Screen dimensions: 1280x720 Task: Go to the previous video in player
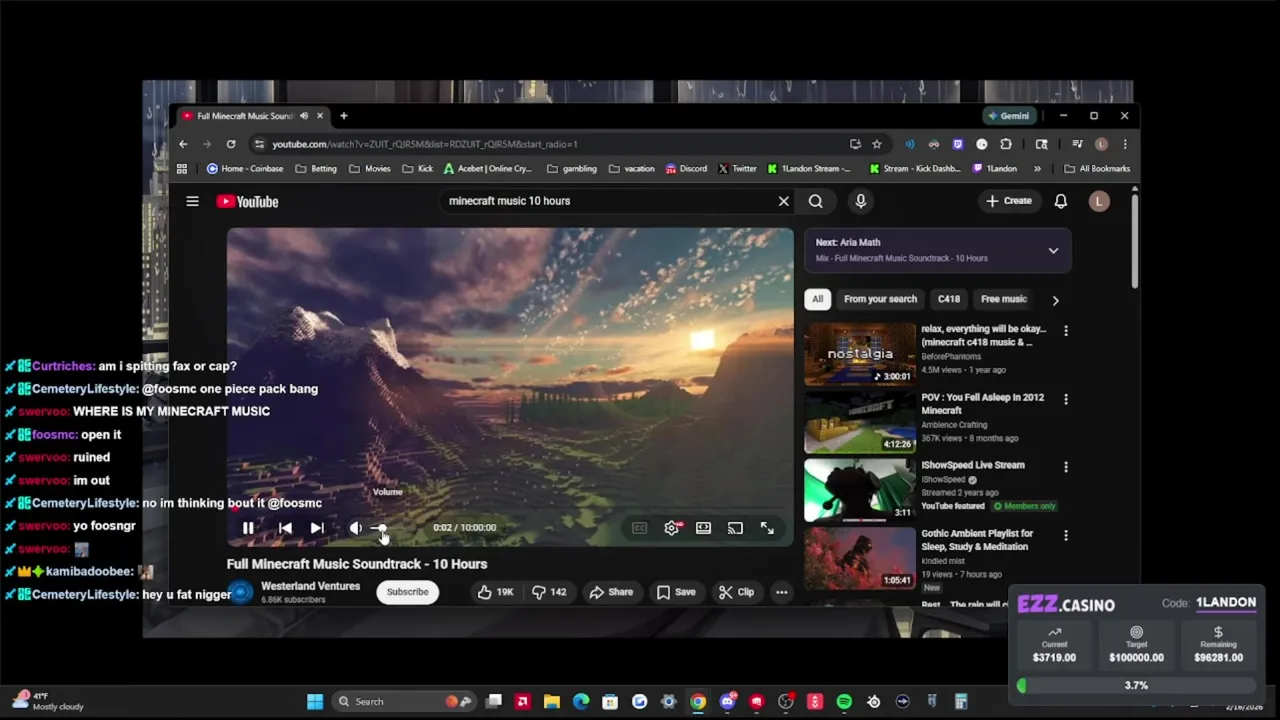[x=285, y=528]
